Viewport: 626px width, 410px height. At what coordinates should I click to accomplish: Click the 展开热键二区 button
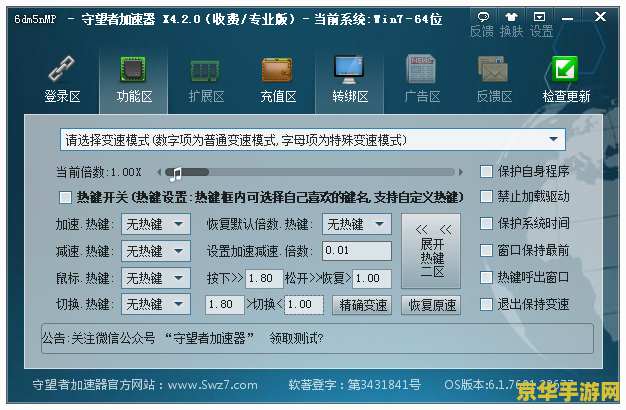coord(431,251)
